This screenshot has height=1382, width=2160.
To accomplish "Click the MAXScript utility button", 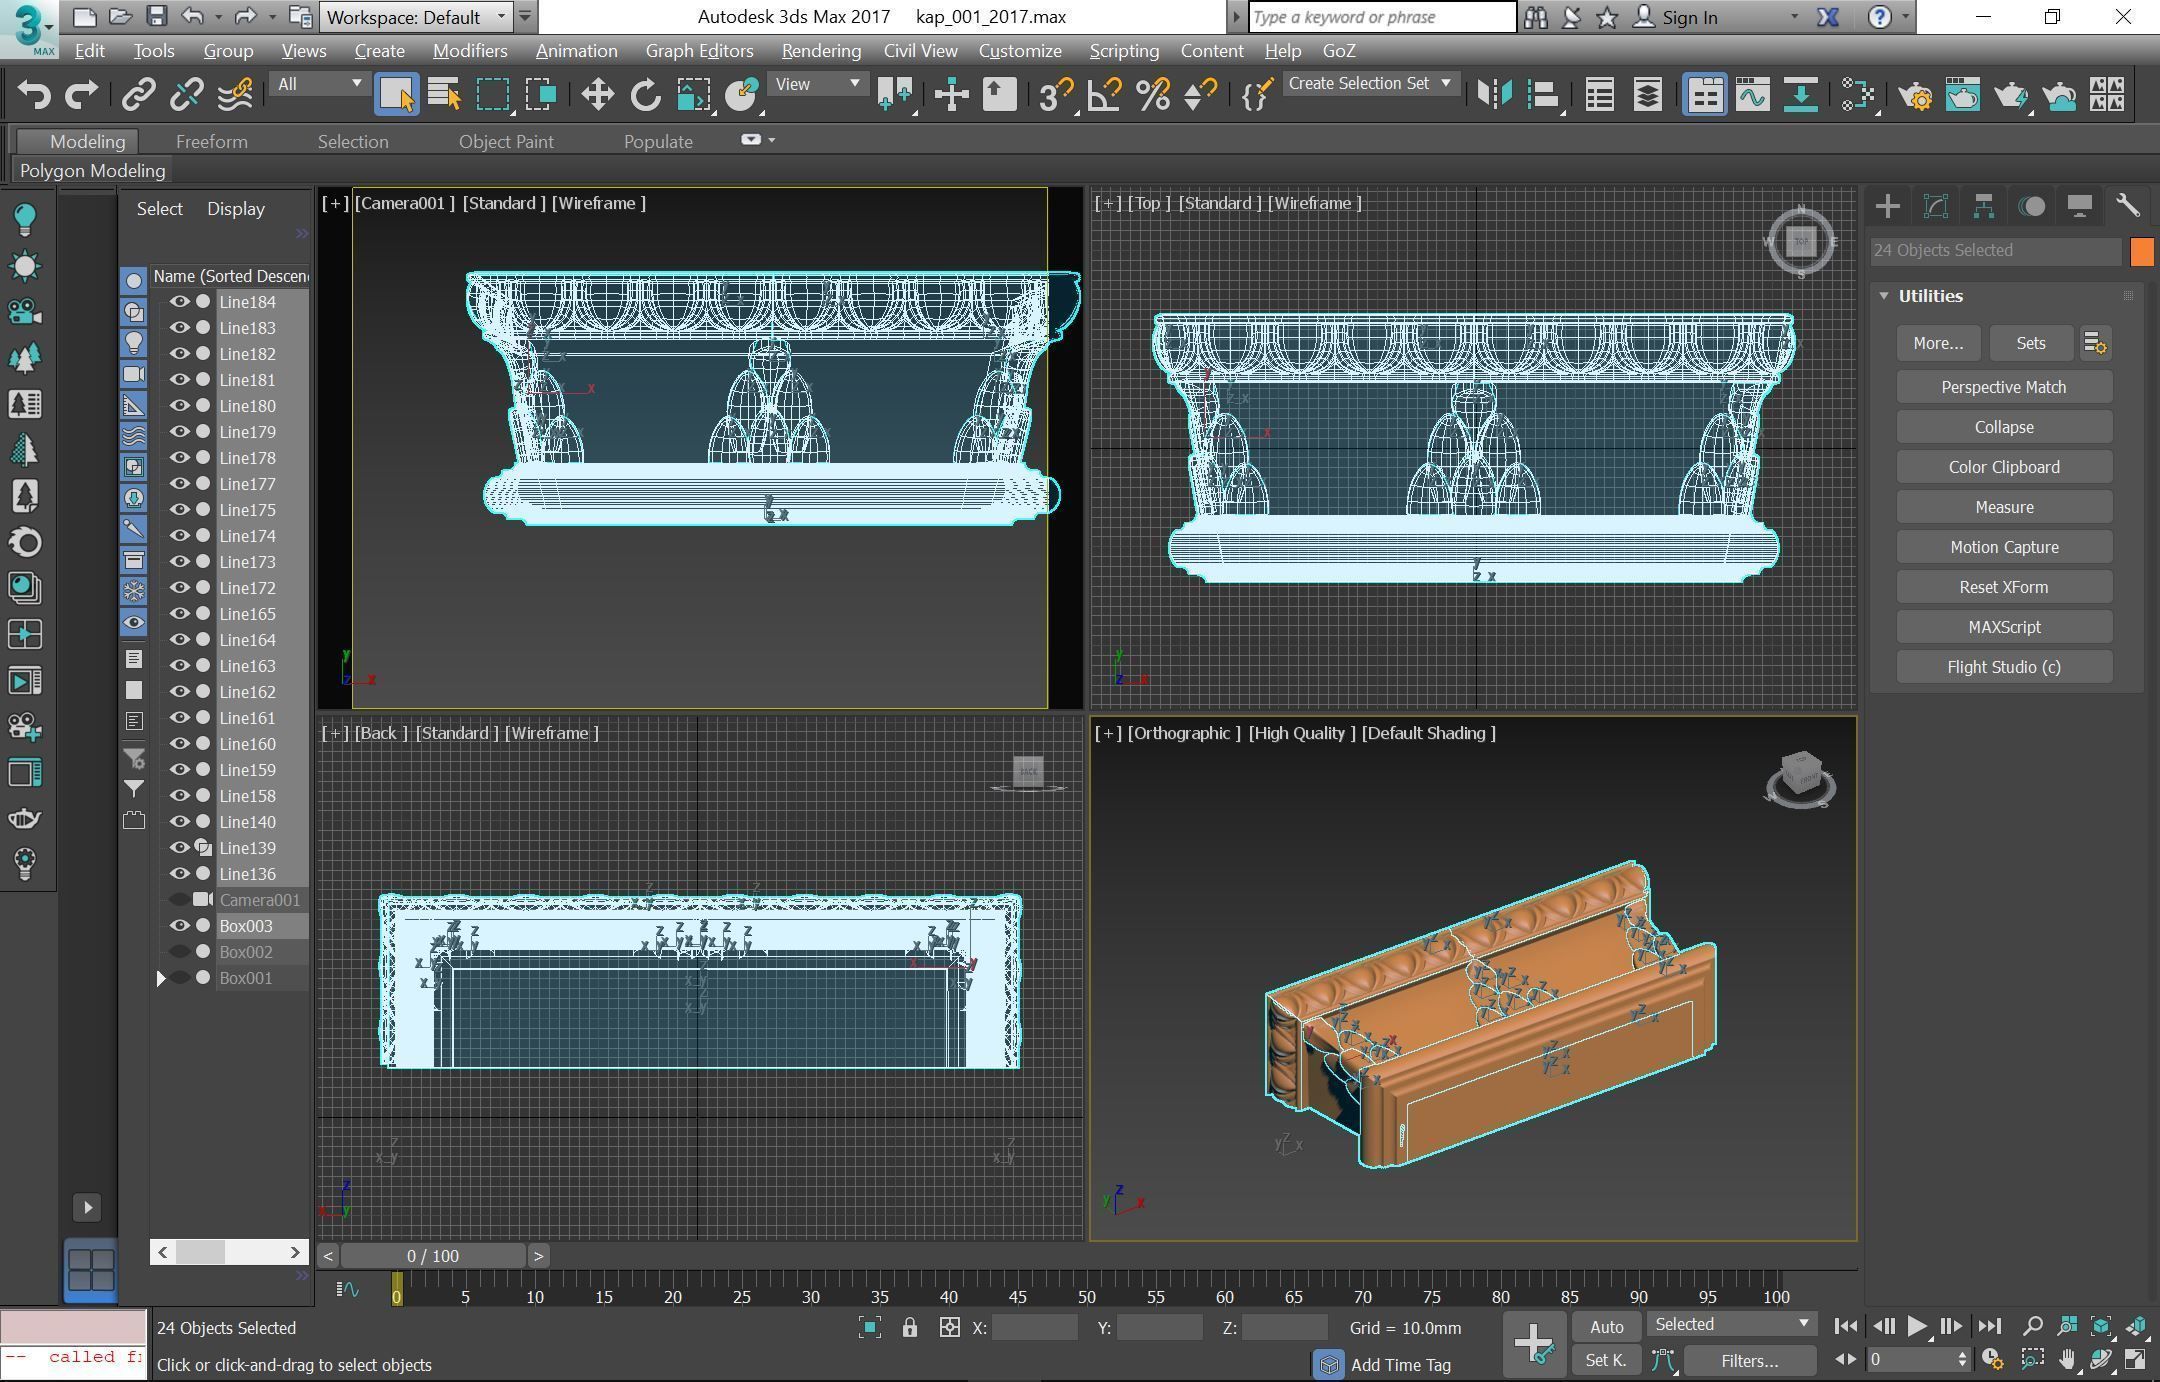I will (2004, 627).
